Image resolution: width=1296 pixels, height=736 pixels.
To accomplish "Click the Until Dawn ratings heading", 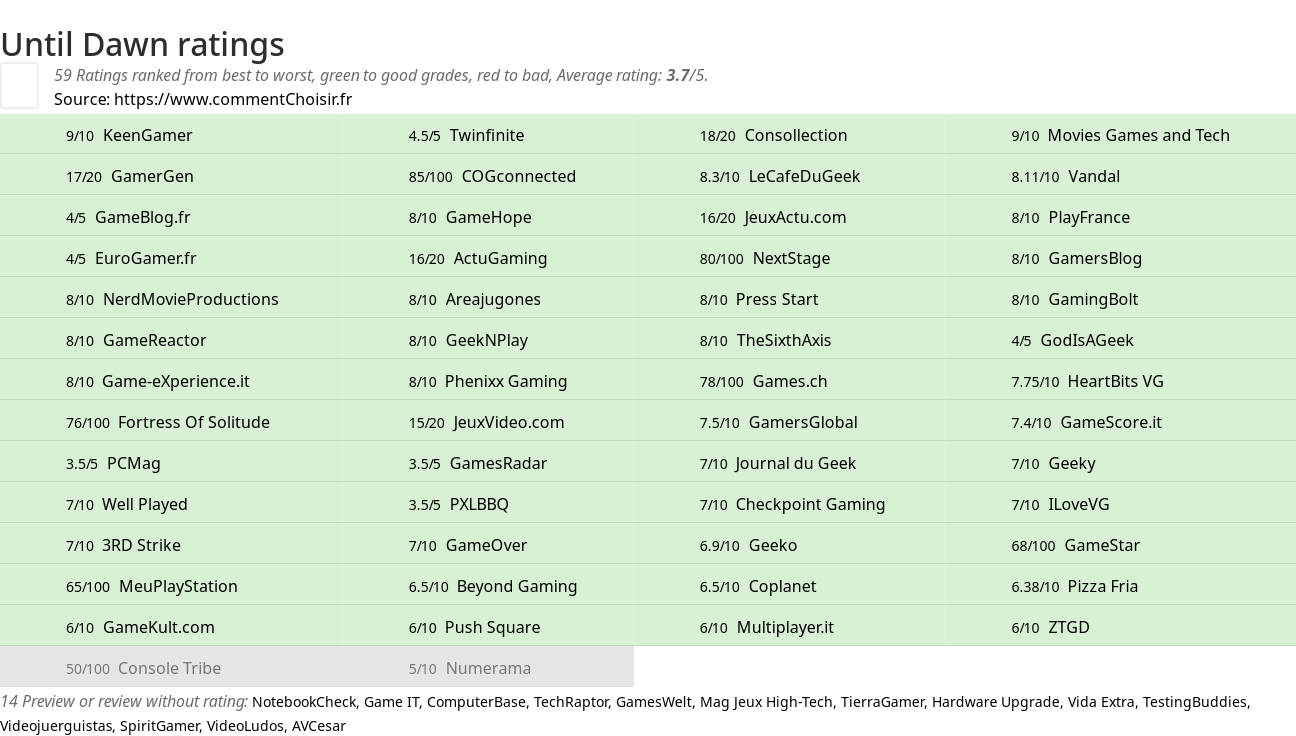I will click(x=143, y=44).
